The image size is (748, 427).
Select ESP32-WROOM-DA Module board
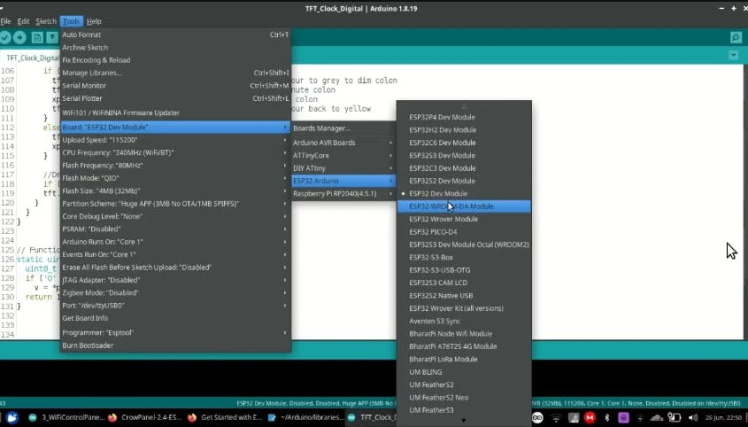pyautogui.click(x=464, y=207)
